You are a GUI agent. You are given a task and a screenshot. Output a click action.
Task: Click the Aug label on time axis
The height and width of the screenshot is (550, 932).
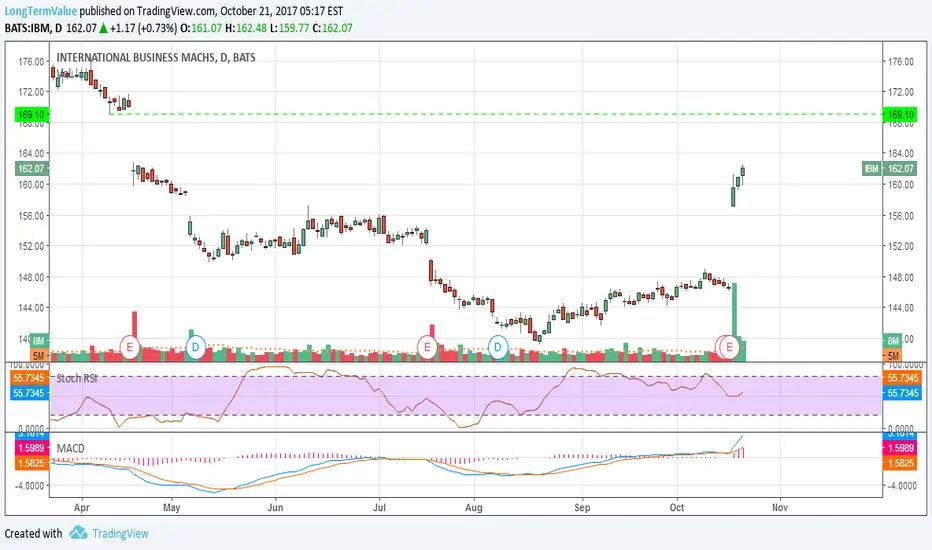click(474, 507)
